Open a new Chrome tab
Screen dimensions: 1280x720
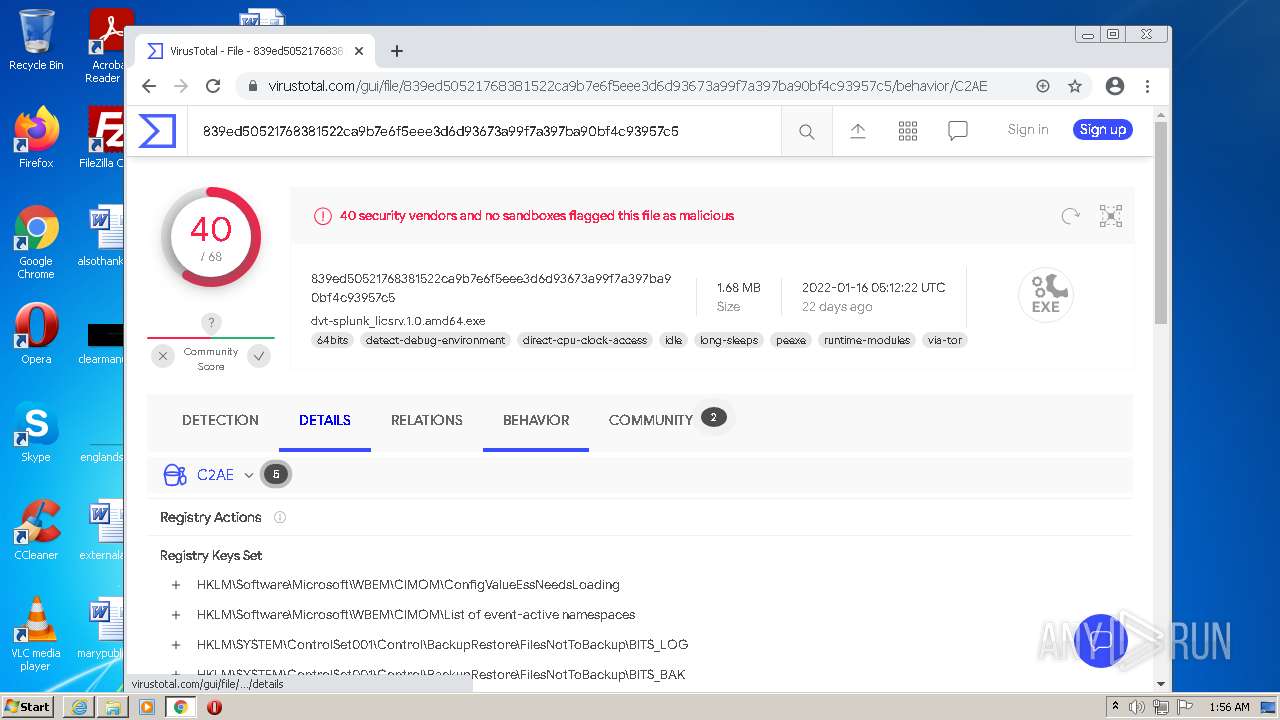coord(397,51)
